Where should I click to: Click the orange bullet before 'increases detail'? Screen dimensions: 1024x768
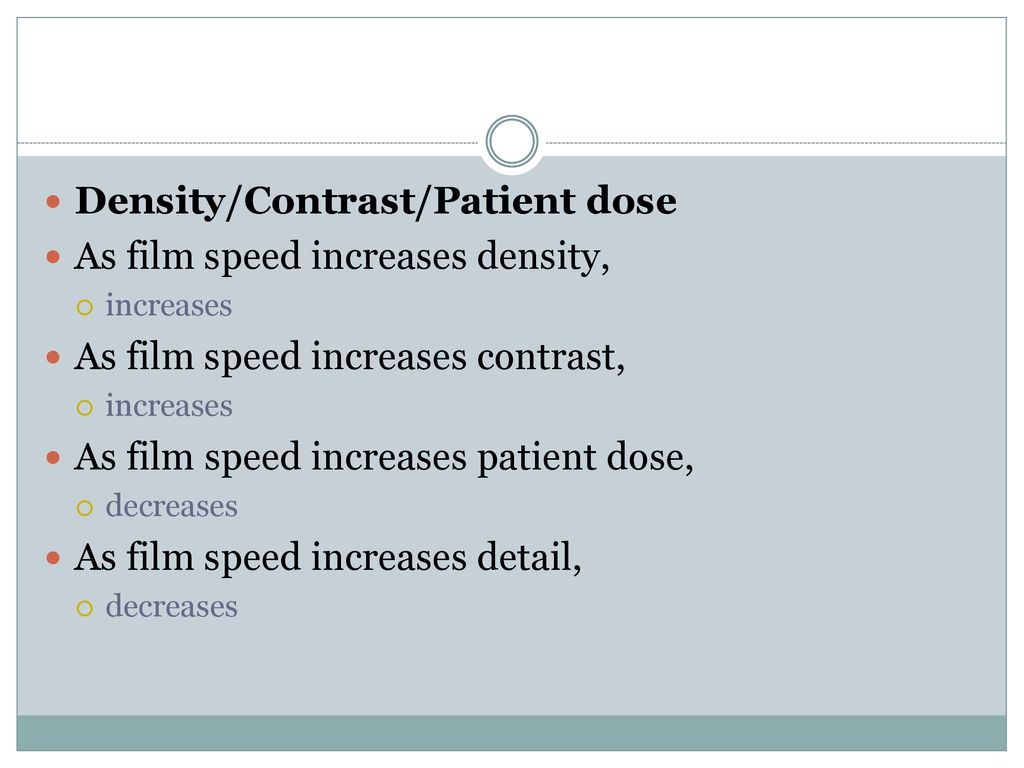point(54,558)
